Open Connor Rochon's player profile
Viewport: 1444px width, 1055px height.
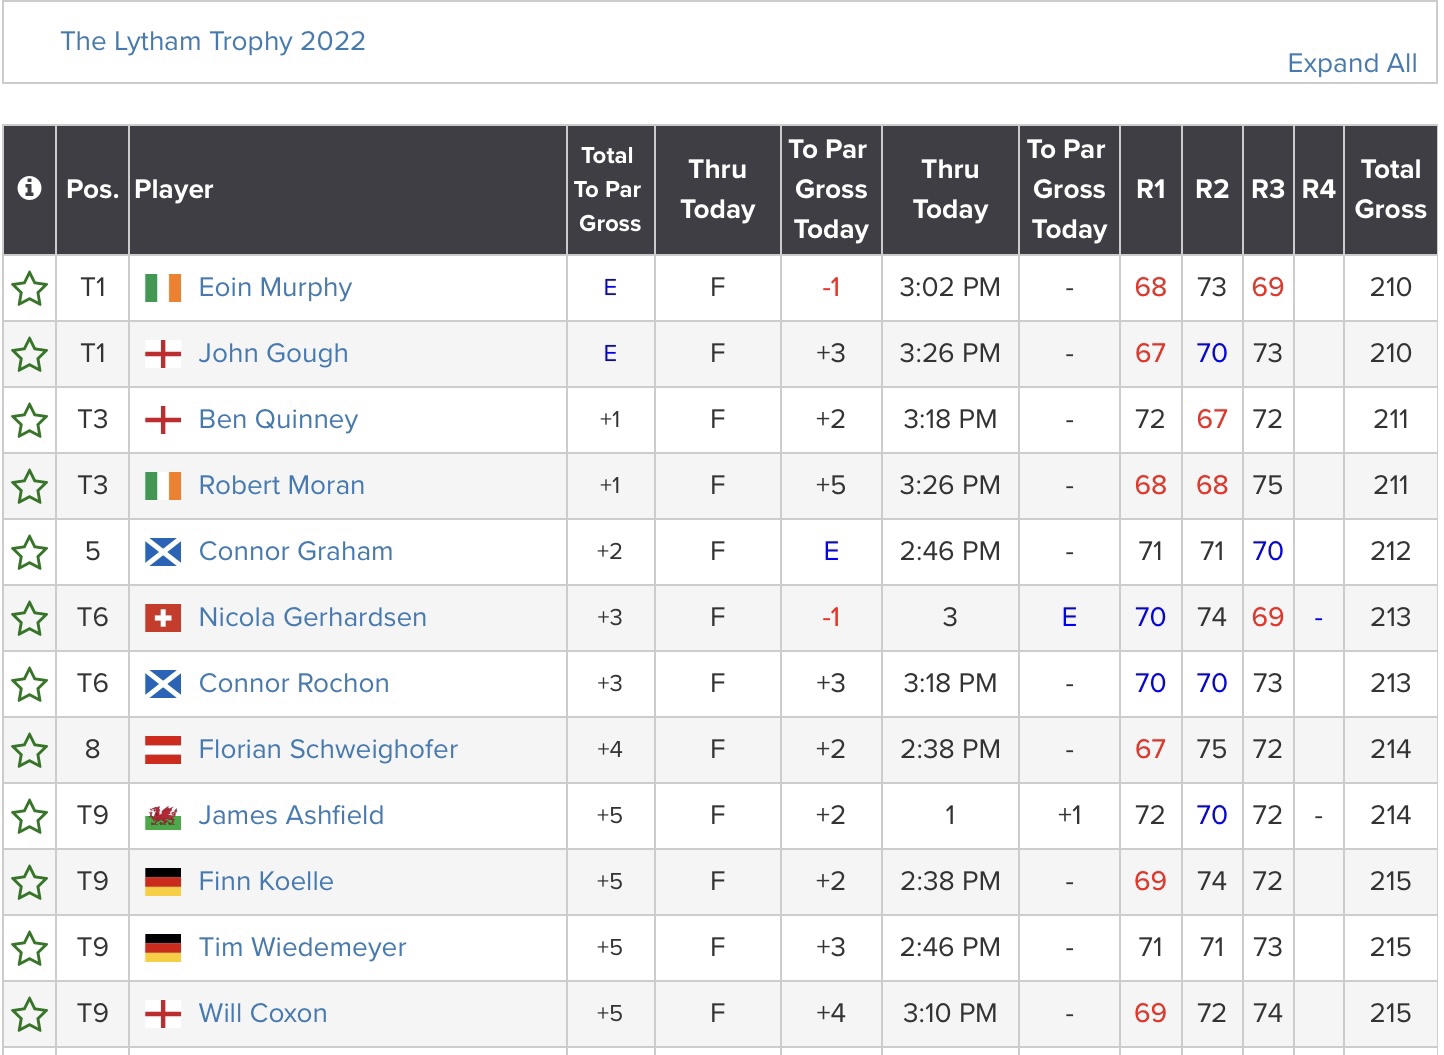(x=294, y=684)
